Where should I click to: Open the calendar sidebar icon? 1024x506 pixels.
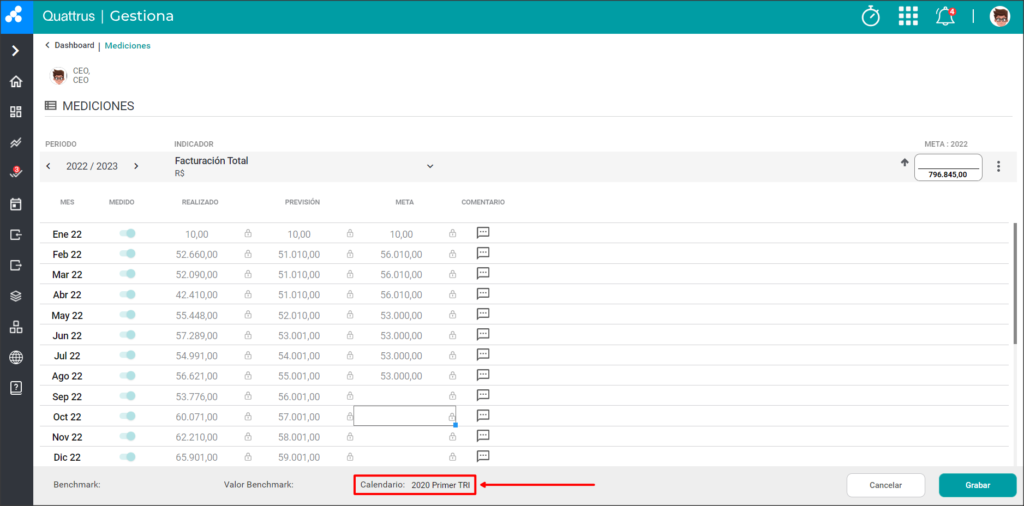point(16,204)
